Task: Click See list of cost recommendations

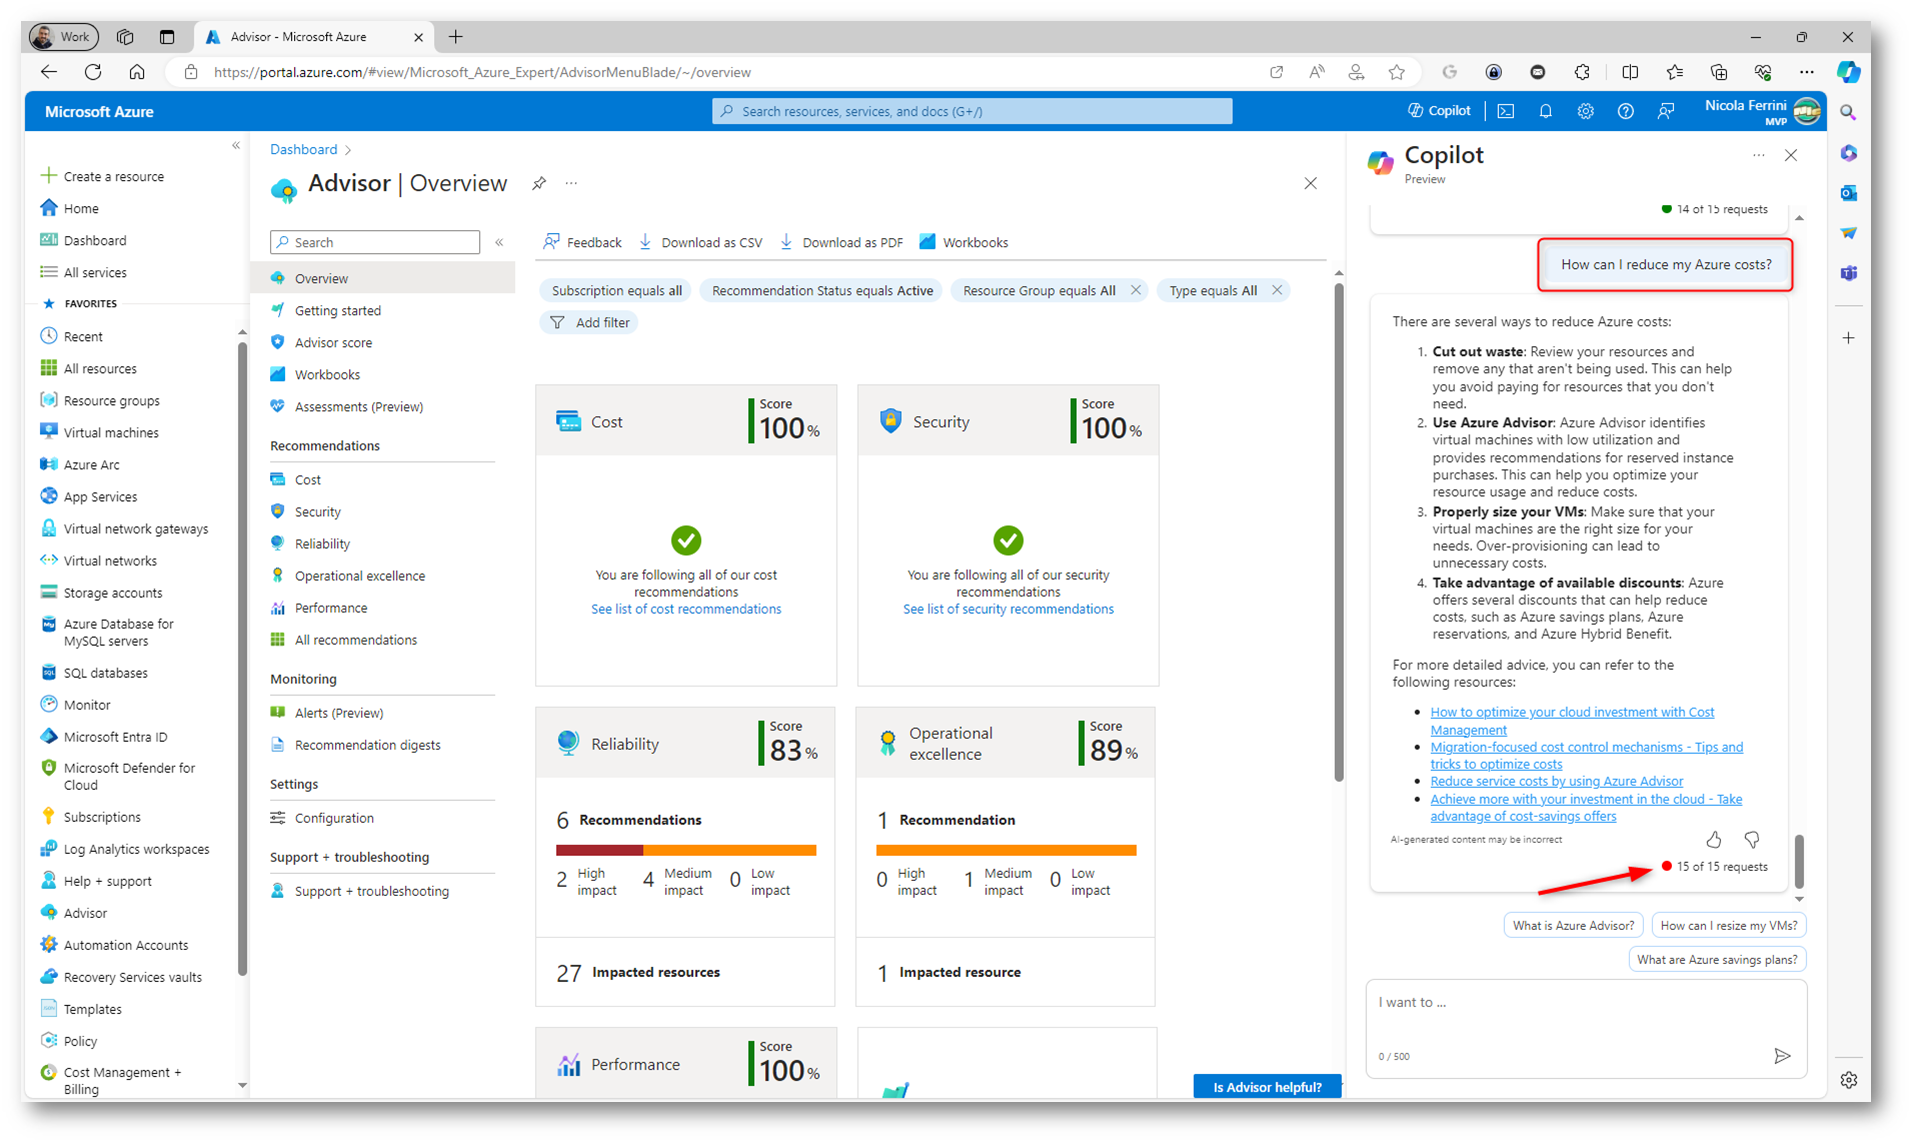Action: click(x=686, y=609)
